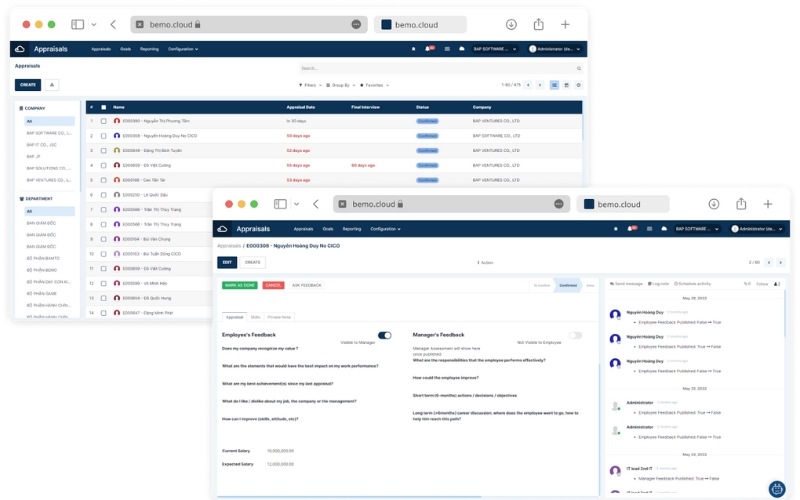Open the activity view icon in the back window
Screen dimensions: 800x500
pyautogui.click(x=579, y=85)
